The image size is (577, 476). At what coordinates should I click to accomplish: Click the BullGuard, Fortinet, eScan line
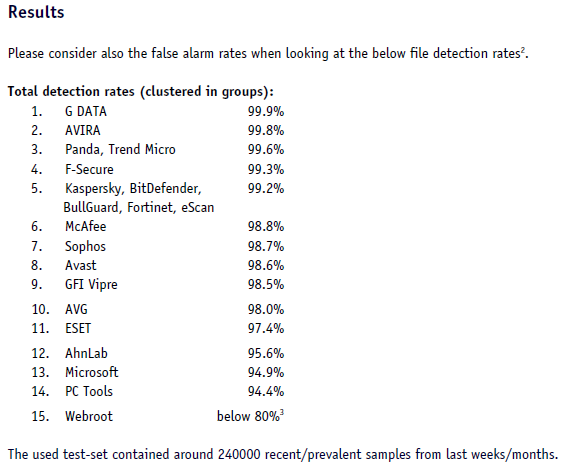pos(139,207)
